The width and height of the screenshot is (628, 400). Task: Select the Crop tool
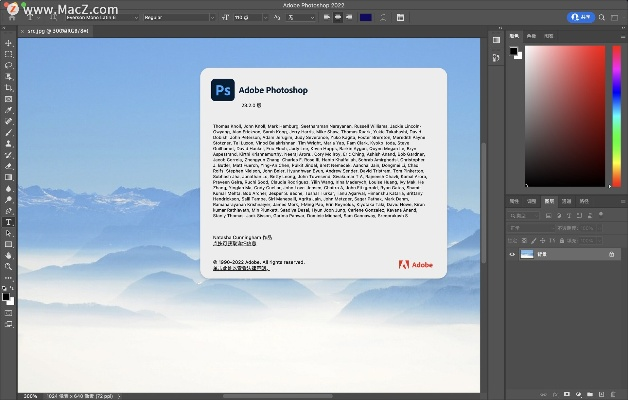(8, 88)
